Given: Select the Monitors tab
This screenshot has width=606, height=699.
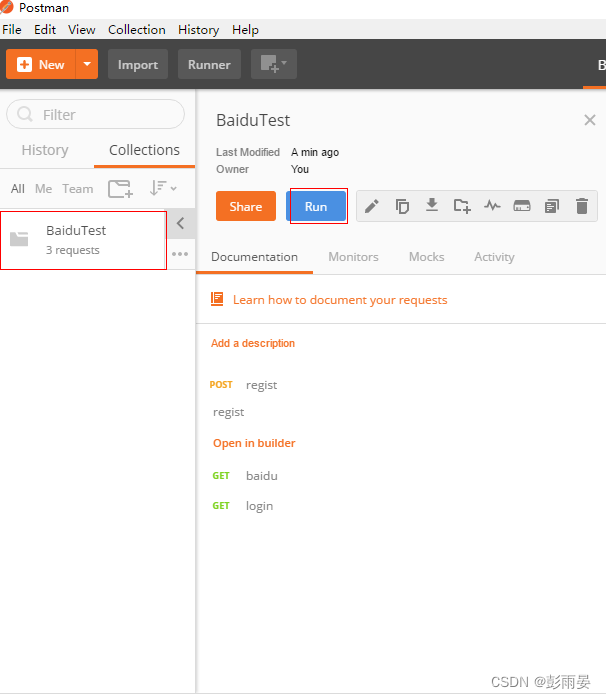Looking at the screenshot, I should [x=354, y=257].
